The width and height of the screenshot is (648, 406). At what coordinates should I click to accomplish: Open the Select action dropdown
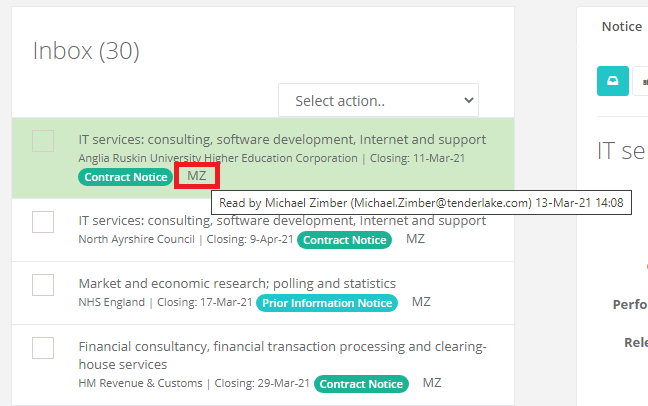(378, 100)
